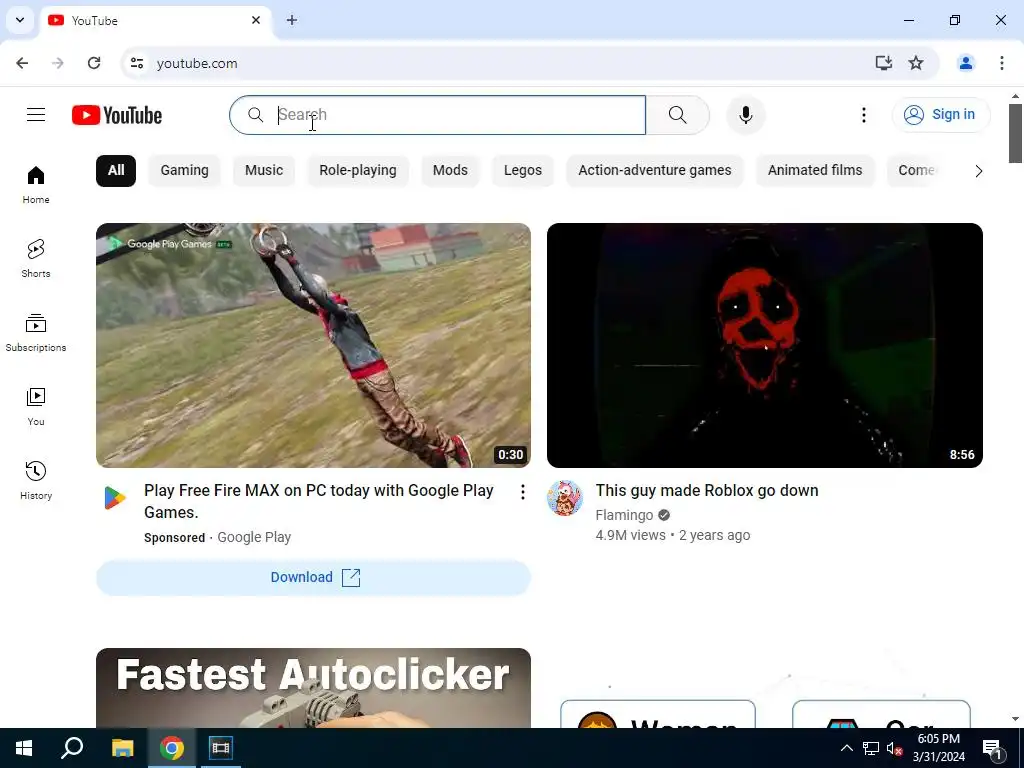The height and width of the screenshot is (768, 1024).
Task: Go back in Chrome
Action: point(22,63)
